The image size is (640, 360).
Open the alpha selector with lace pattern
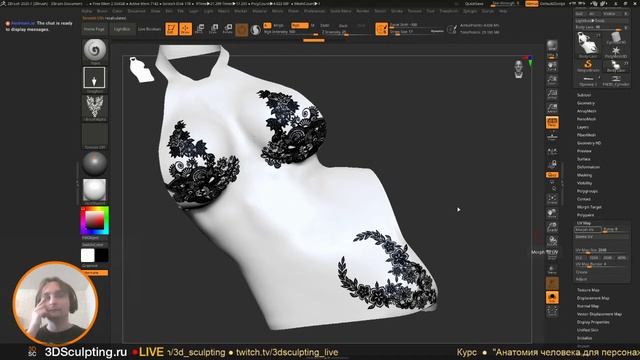pos(95,107)
